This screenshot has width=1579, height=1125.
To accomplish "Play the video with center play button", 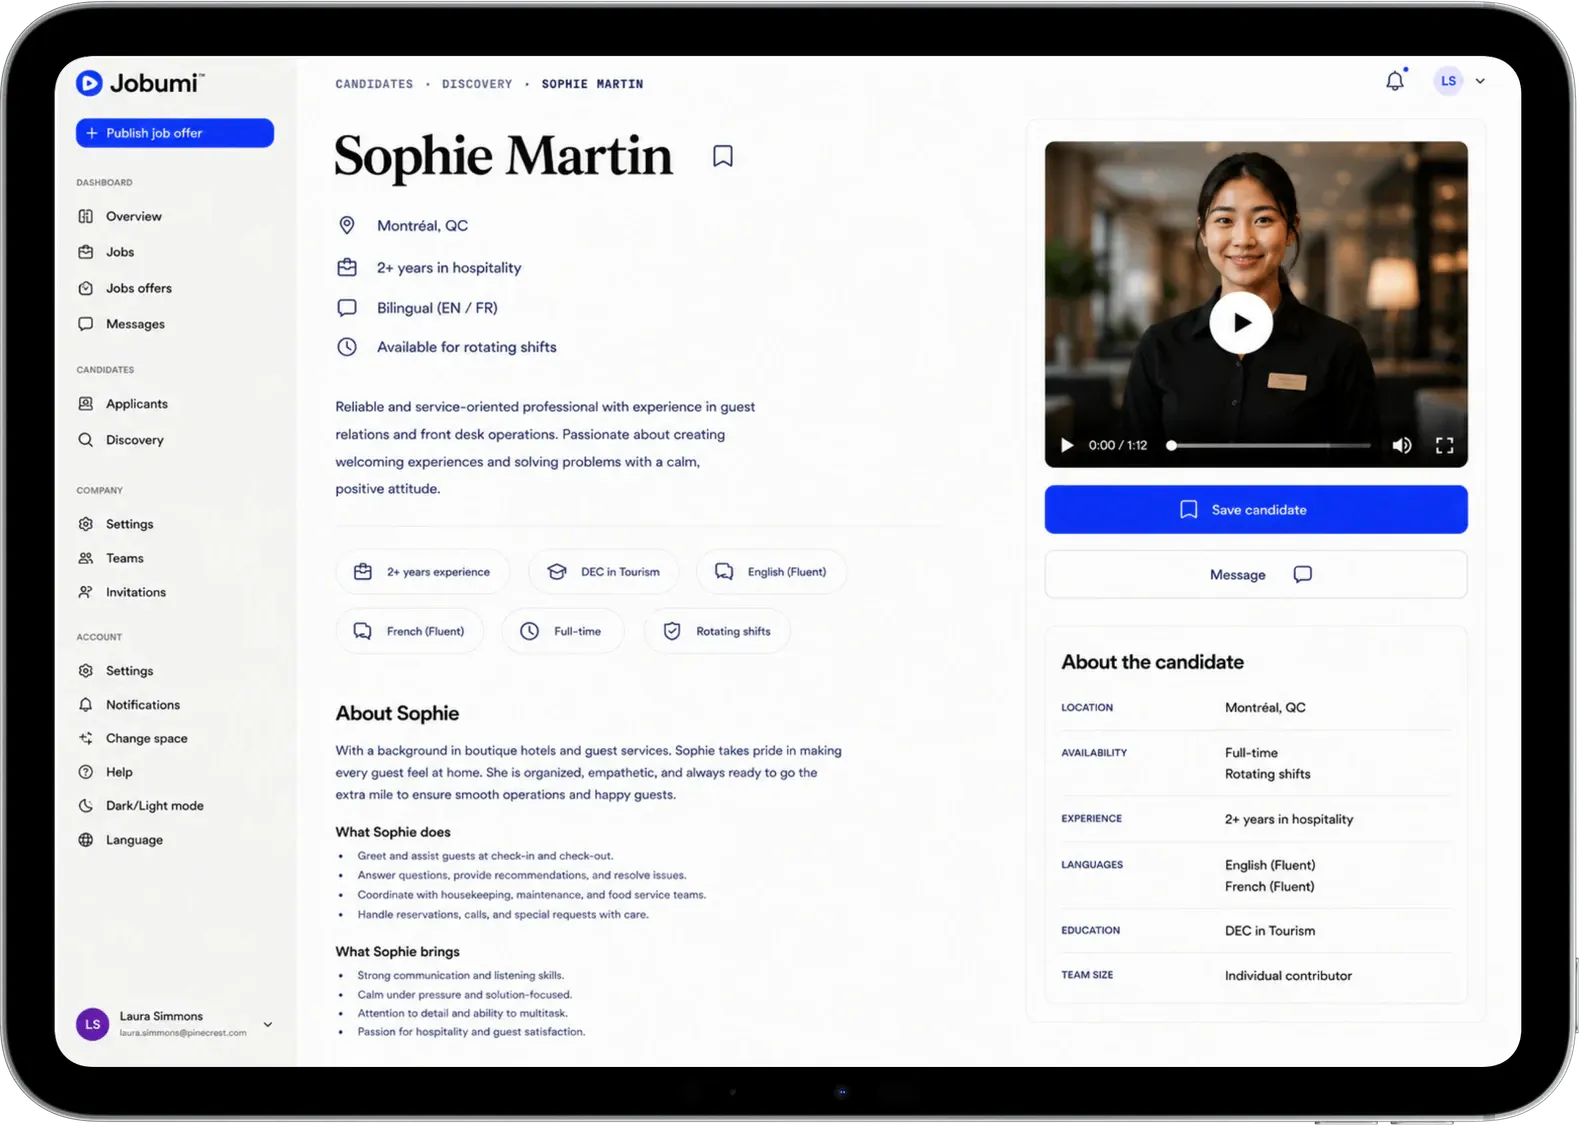I will [1241, 323].
